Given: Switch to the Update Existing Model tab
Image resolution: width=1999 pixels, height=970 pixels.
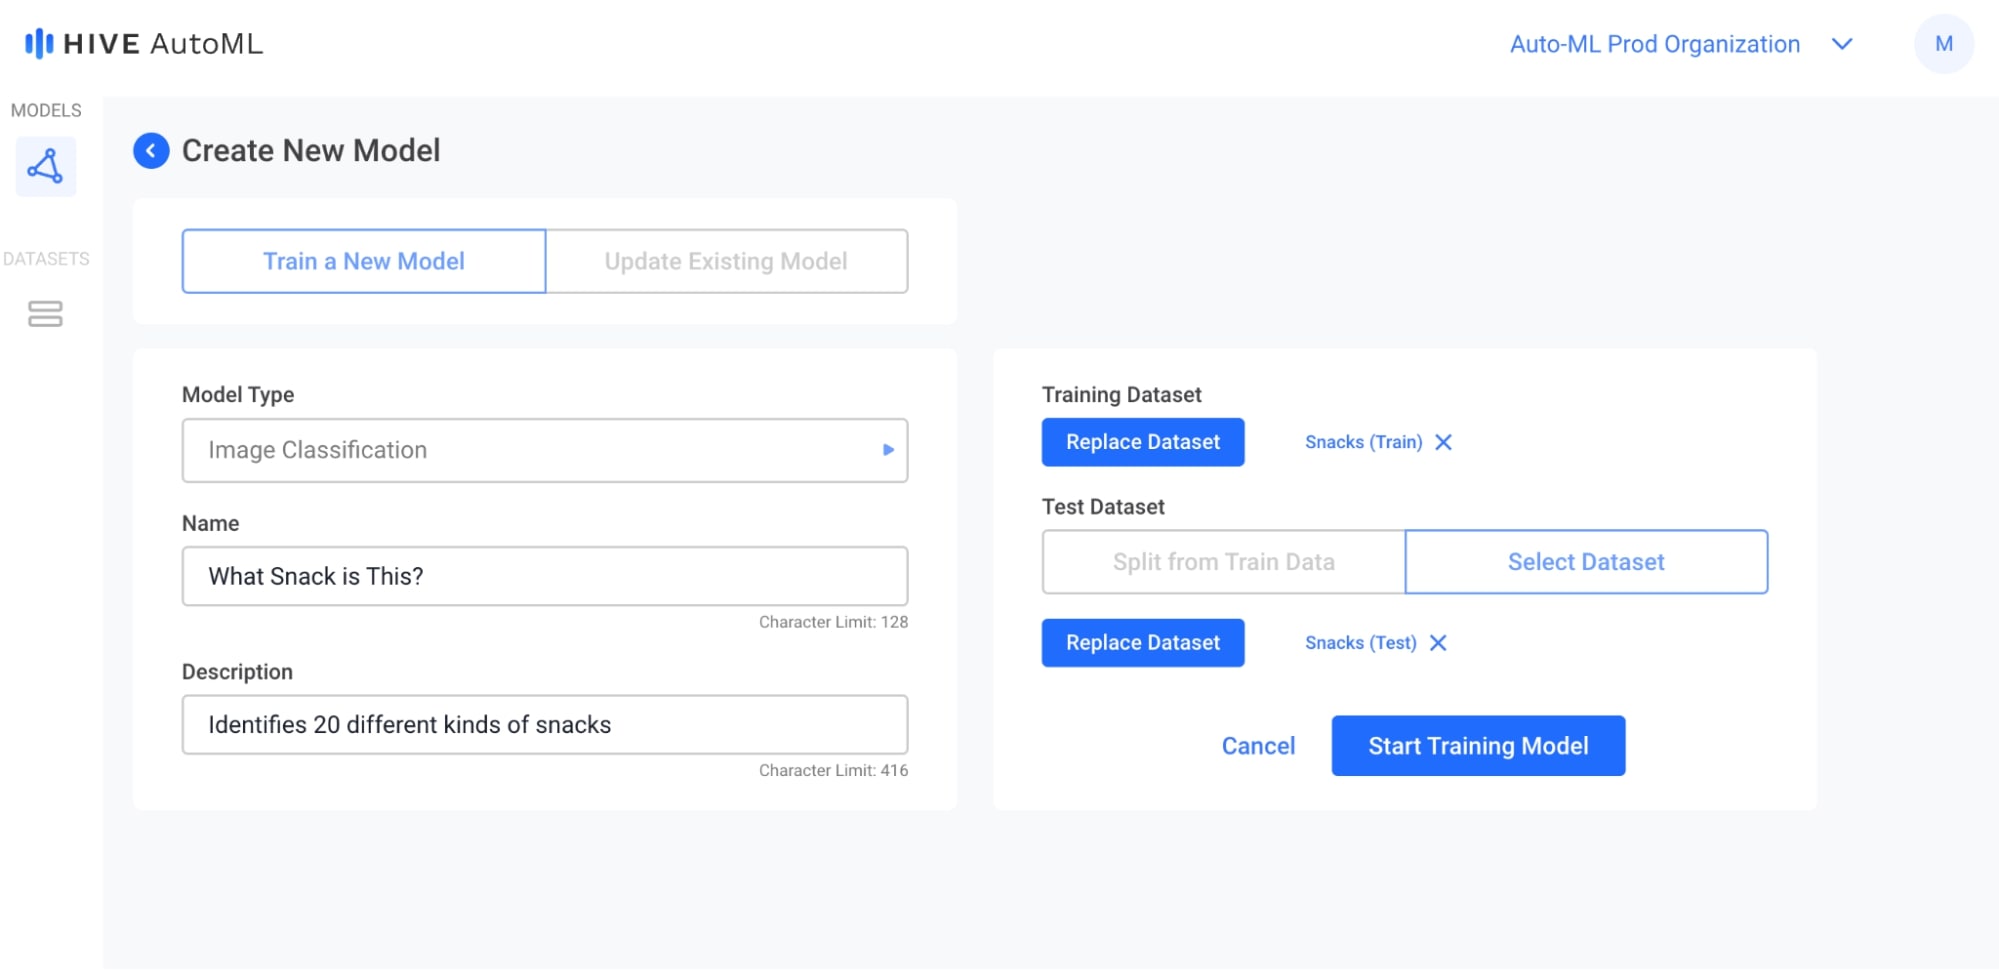Looking at the screenshot, I should click(x=725, y=261).
